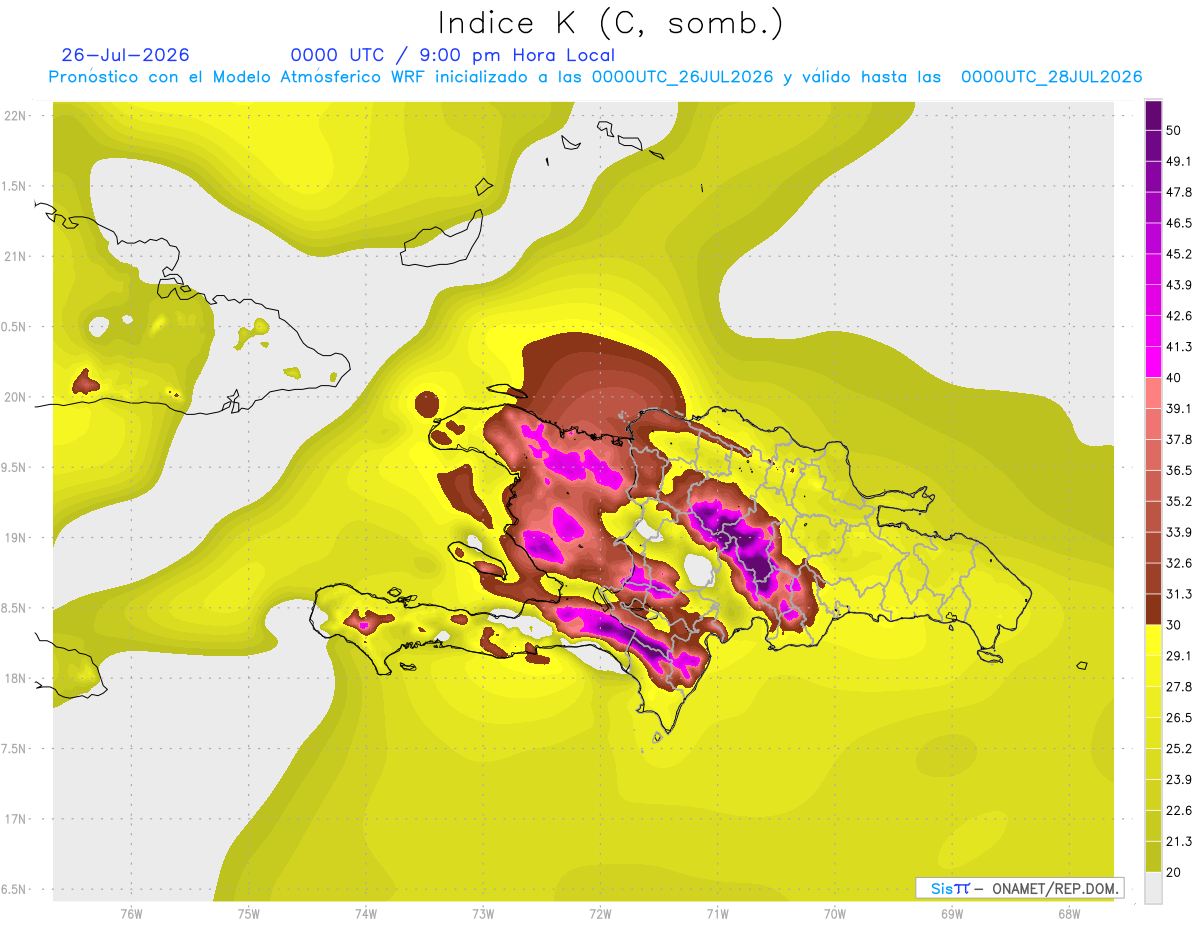This screenshot has width=1200, height=927.
Task: Click the "29.1" color scale value
Action: (1179, 656)
